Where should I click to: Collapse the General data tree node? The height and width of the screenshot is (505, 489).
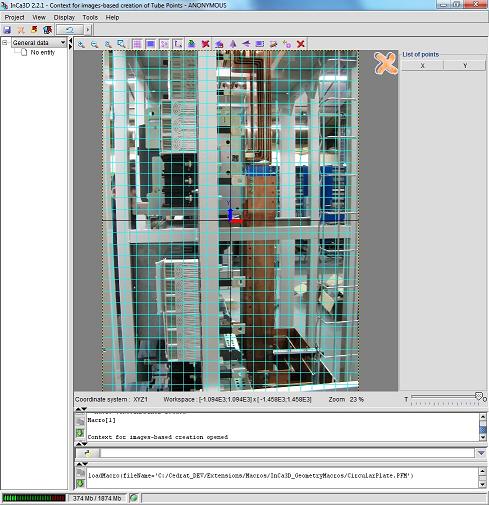pyautogui.click(x=5, y=43)
